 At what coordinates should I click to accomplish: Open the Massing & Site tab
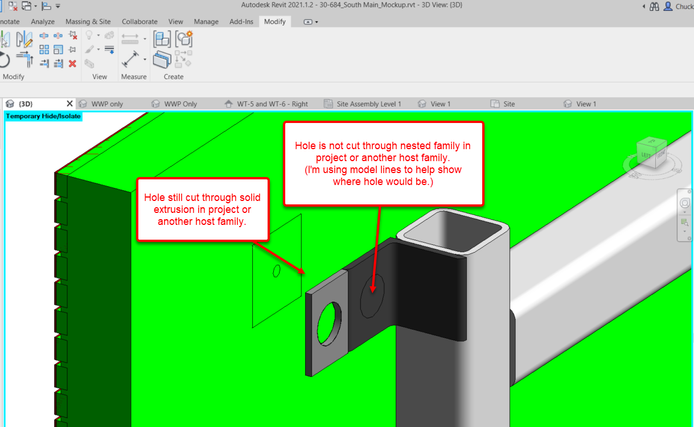[x=88, y=21]
